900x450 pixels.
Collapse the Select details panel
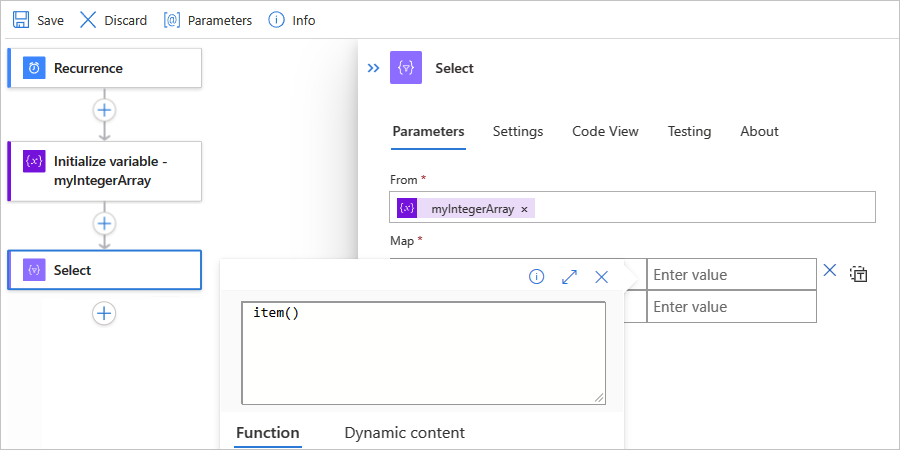(x=373, y=68)
